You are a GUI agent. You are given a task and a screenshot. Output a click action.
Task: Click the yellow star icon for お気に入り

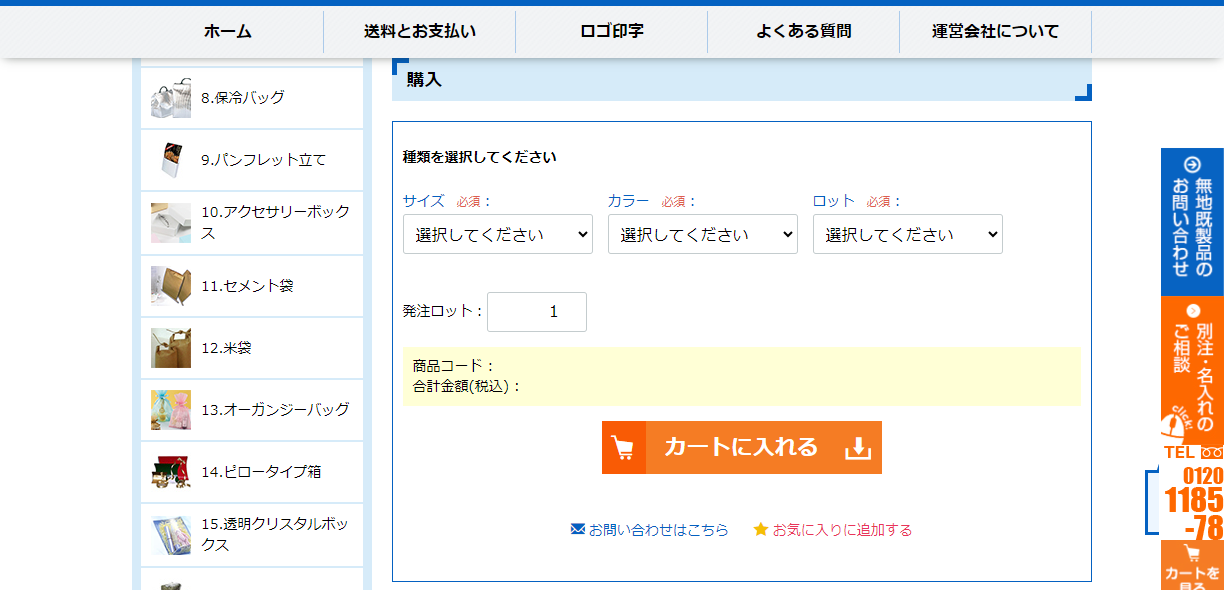coord(762,531)
